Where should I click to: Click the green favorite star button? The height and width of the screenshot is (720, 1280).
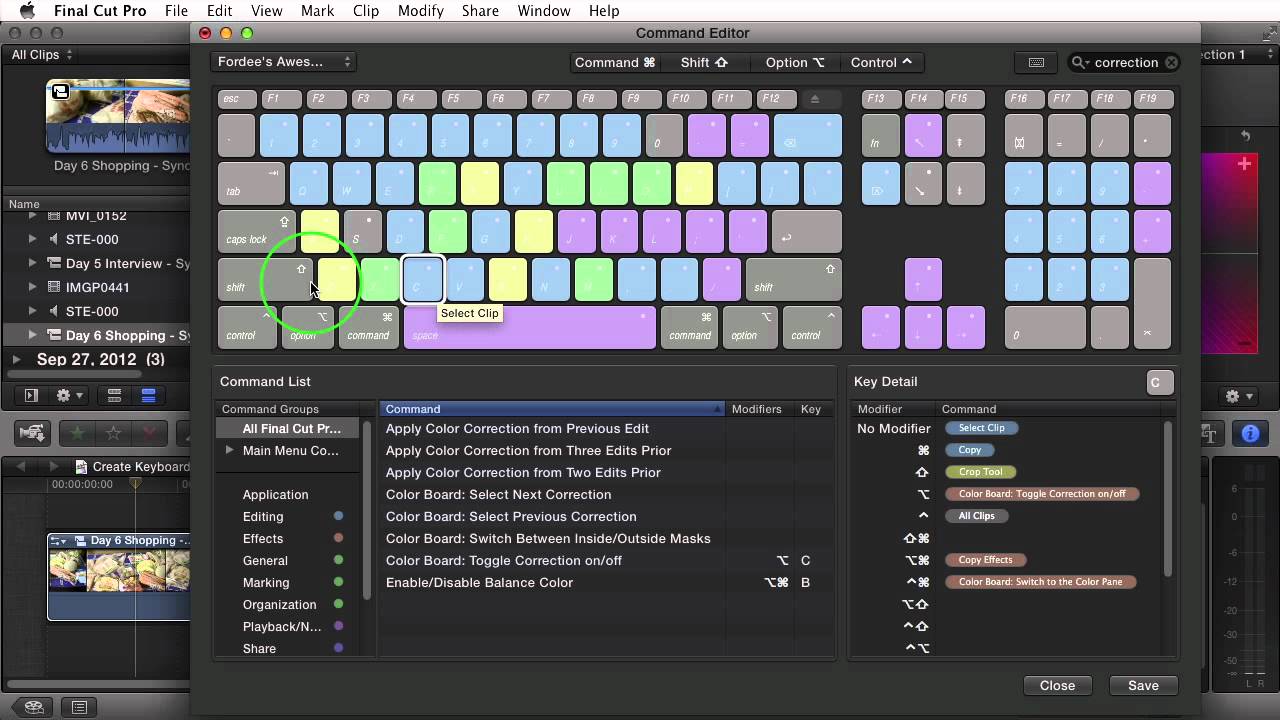click(x=76, y=434)
